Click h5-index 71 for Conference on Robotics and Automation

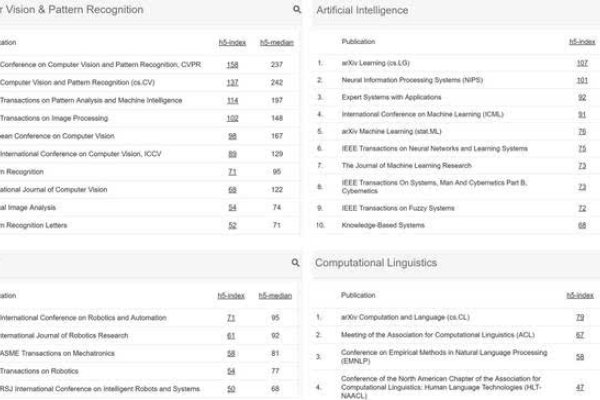pos(231,318)
